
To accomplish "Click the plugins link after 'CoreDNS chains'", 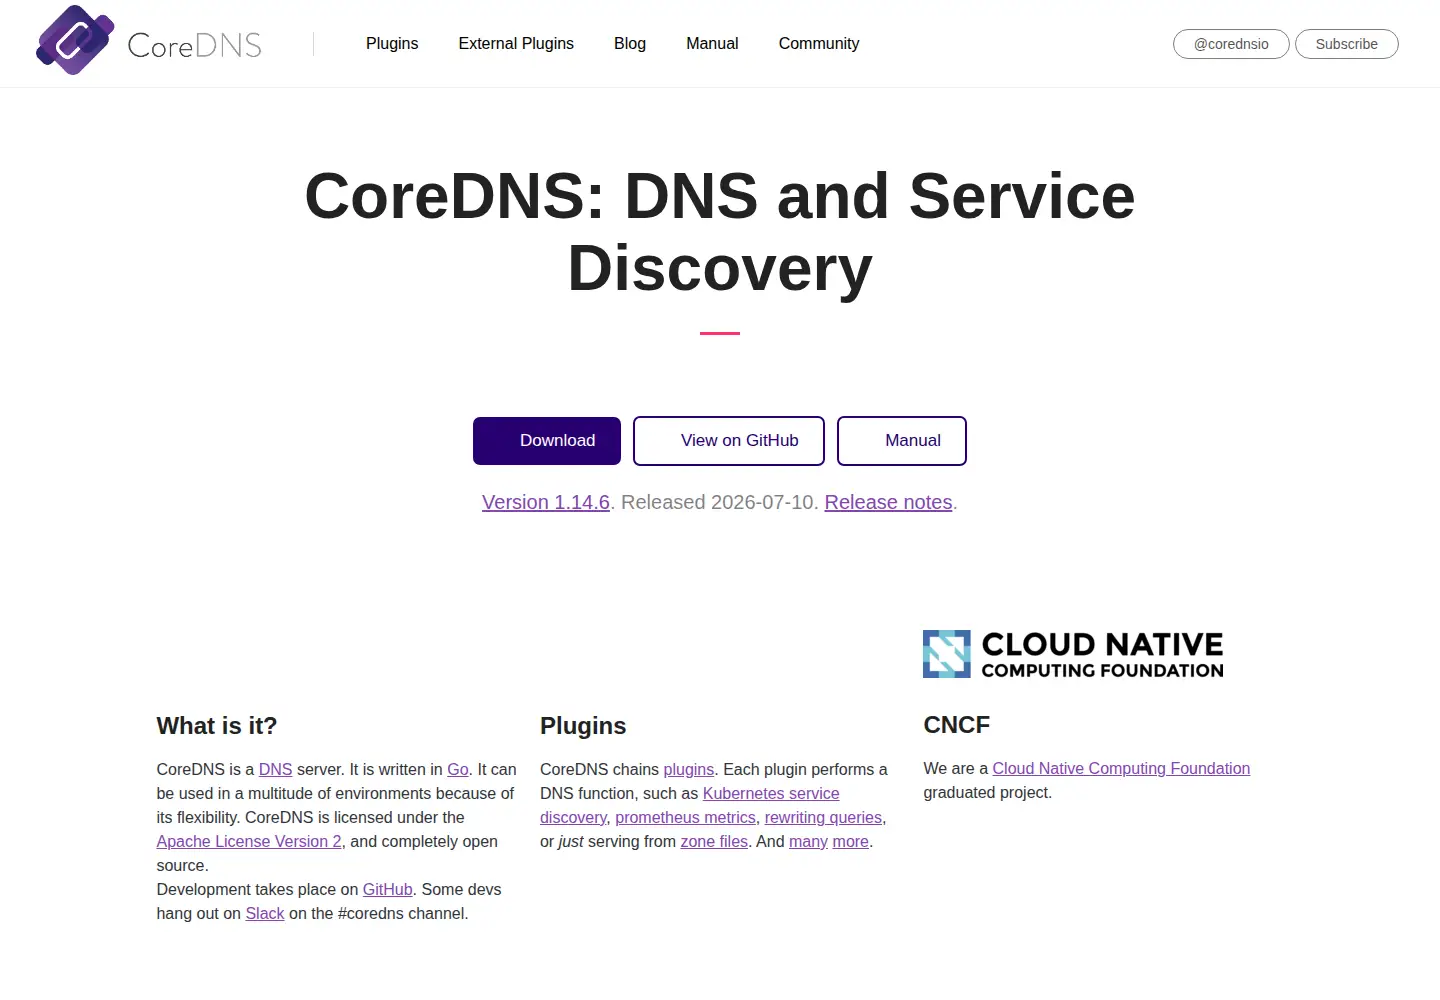I will pos(689,769).
